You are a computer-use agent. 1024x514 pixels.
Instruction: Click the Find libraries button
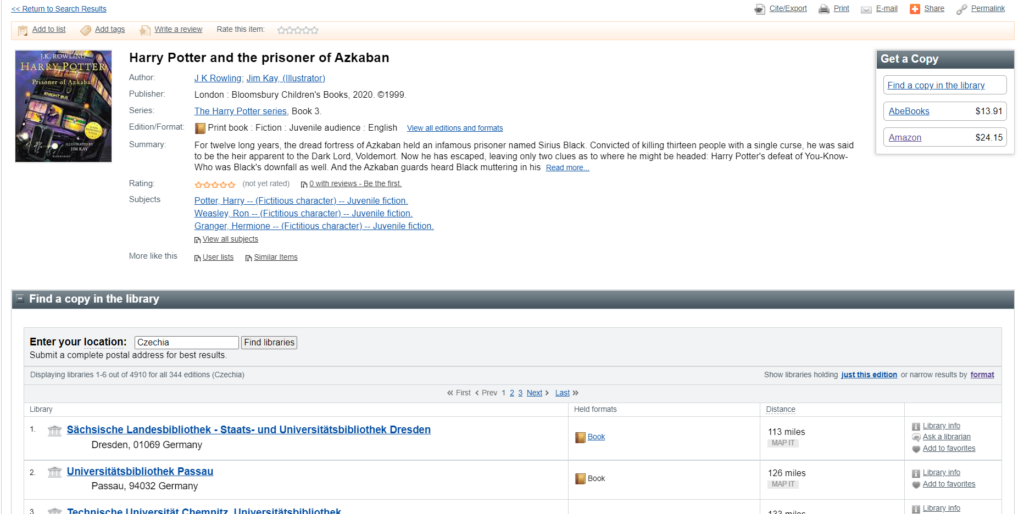(x=269, y=342)
